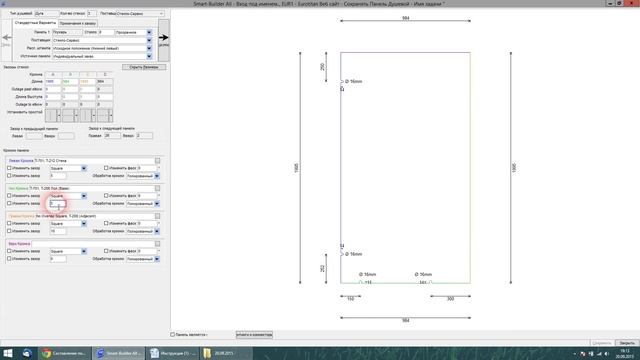The image size is (640, 360).
Task: Click the 984 dimension above the panel drawing
Action: click(x=406, y=18)
